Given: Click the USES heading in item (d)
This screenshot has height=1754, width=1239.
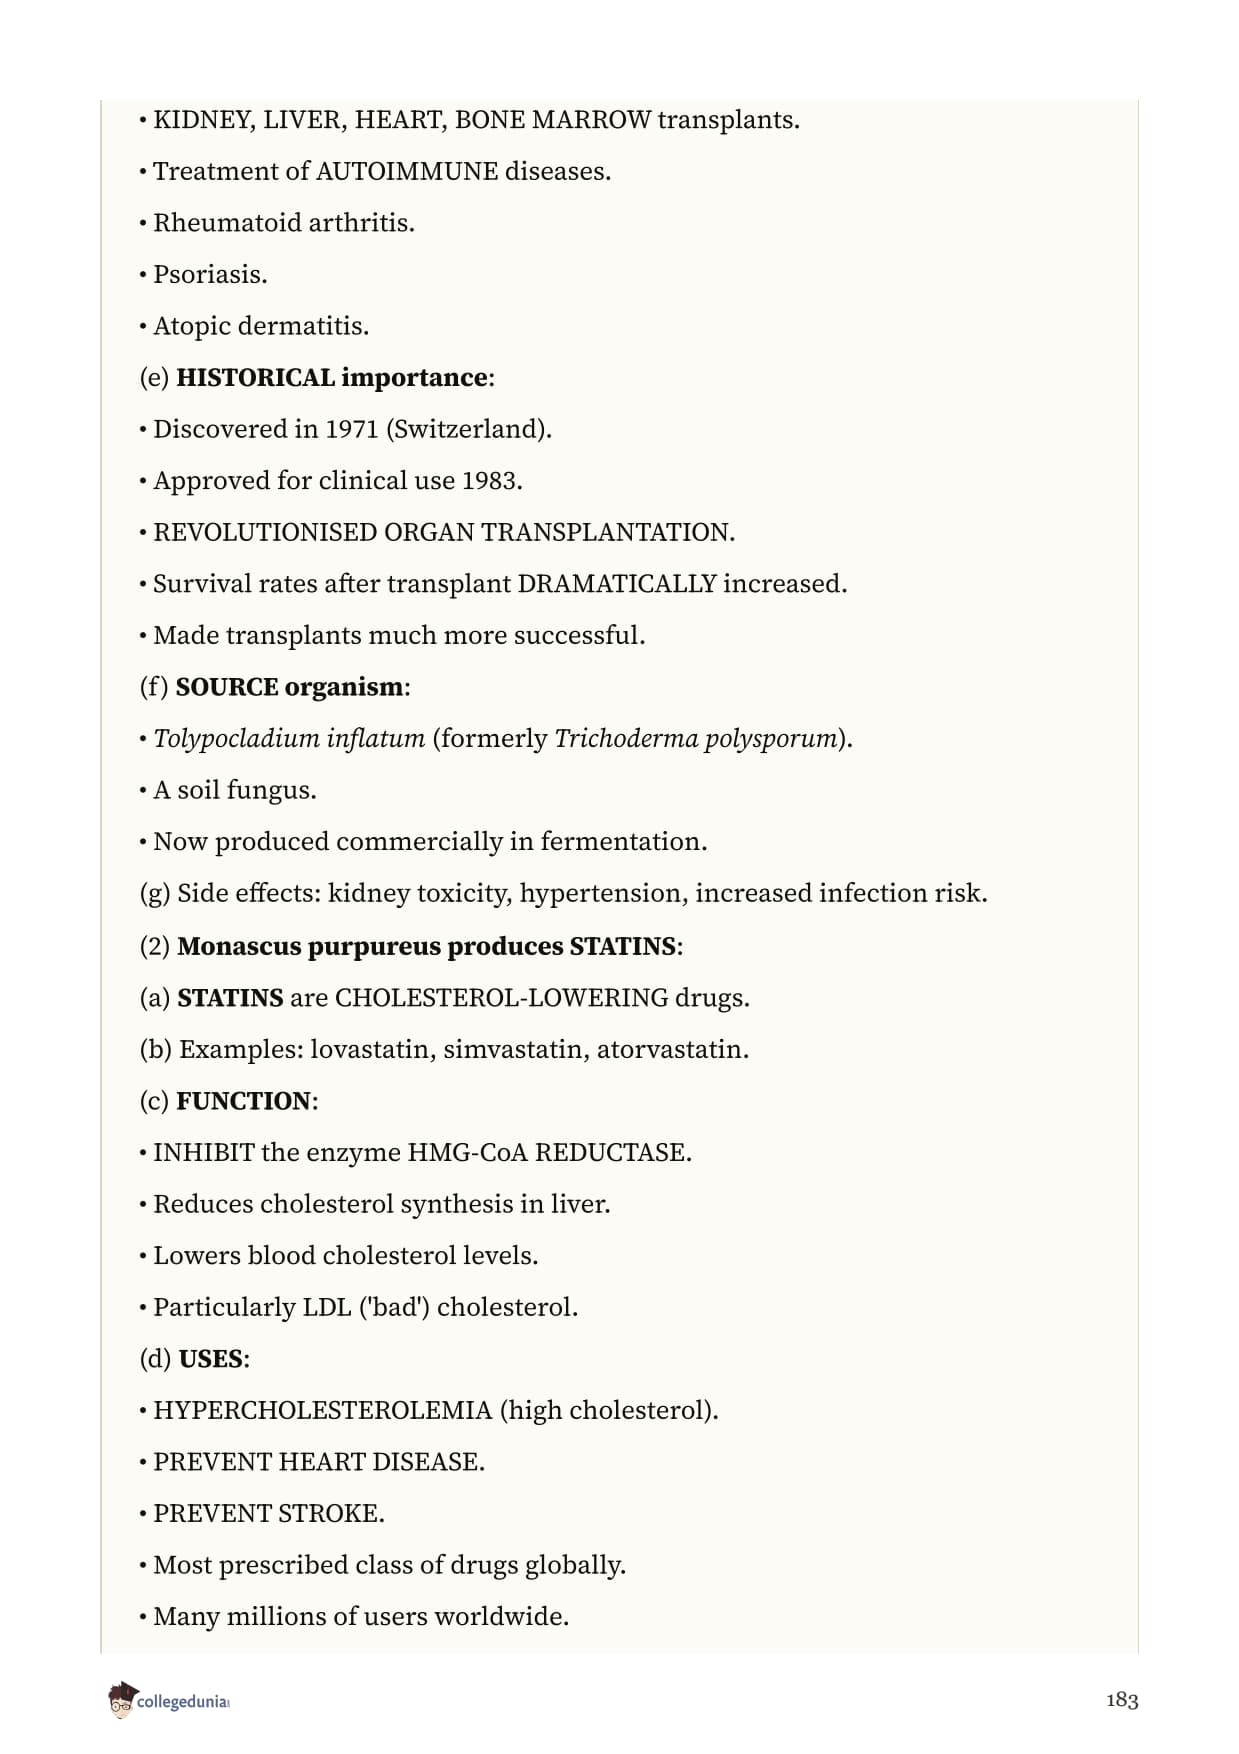Looking at the screenshot, I should click(x=211, y=1359).
